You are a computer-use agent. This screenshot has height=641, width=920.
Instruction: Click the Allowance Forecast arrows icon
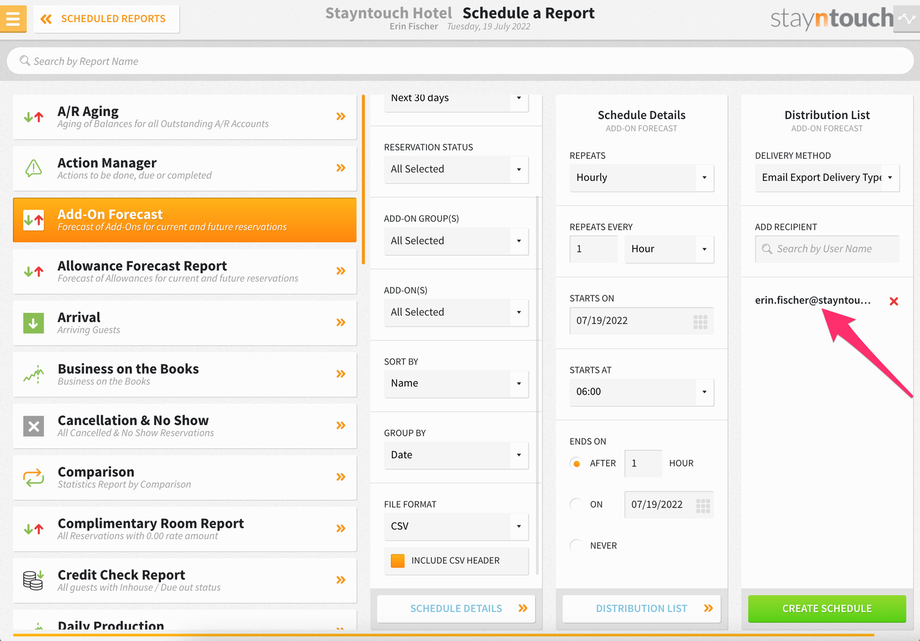[33, 271]
